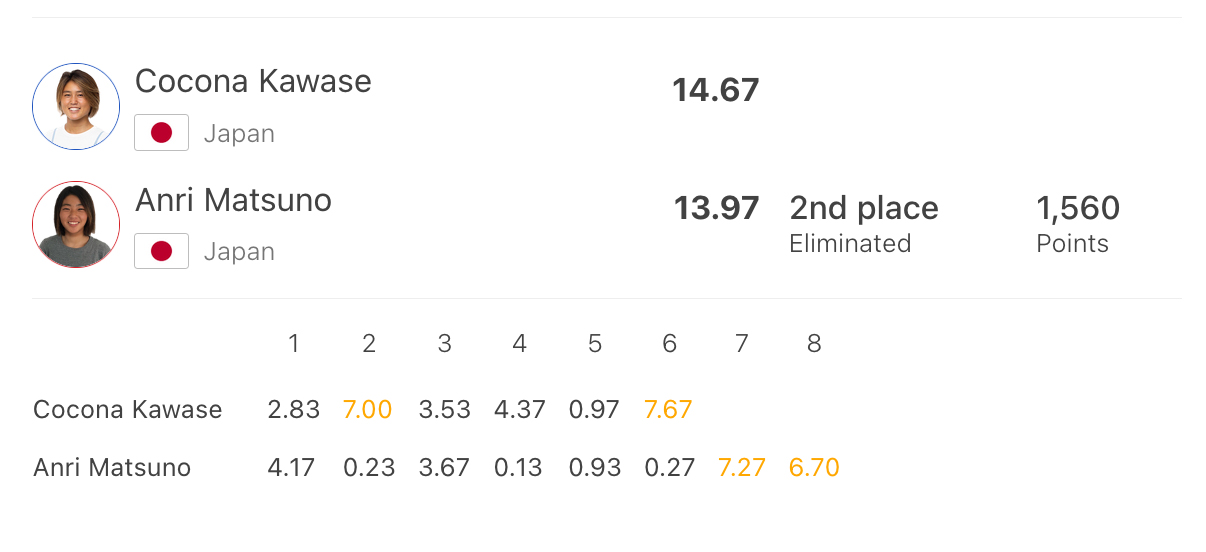The width and height of the screenshot is (1206, 552).
Task: Click the 1,560 points value
Action: [x=1078, y=208]
